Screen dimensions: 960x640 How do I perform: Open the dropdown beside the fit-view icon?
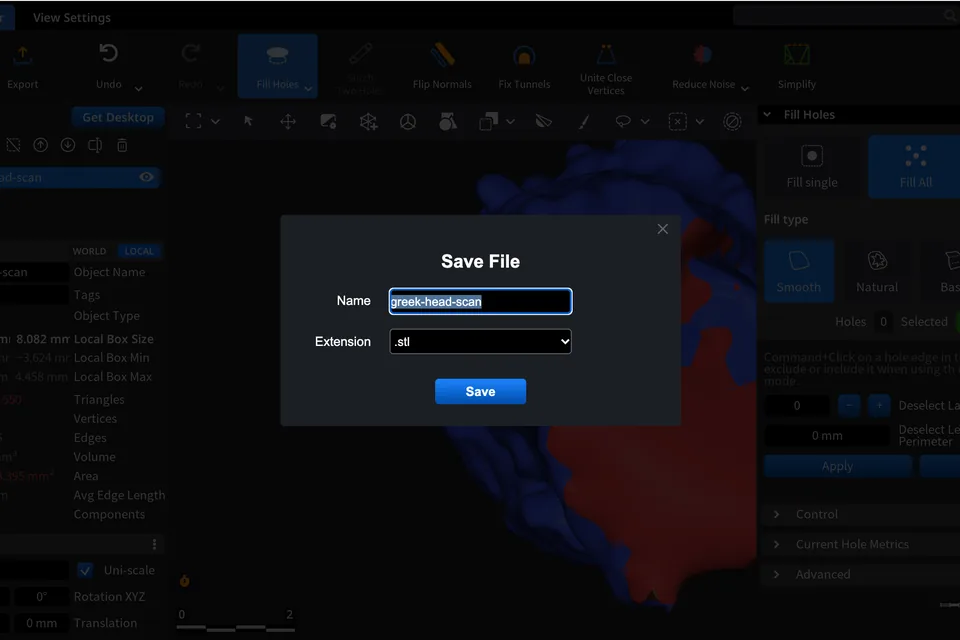point(216,121)
